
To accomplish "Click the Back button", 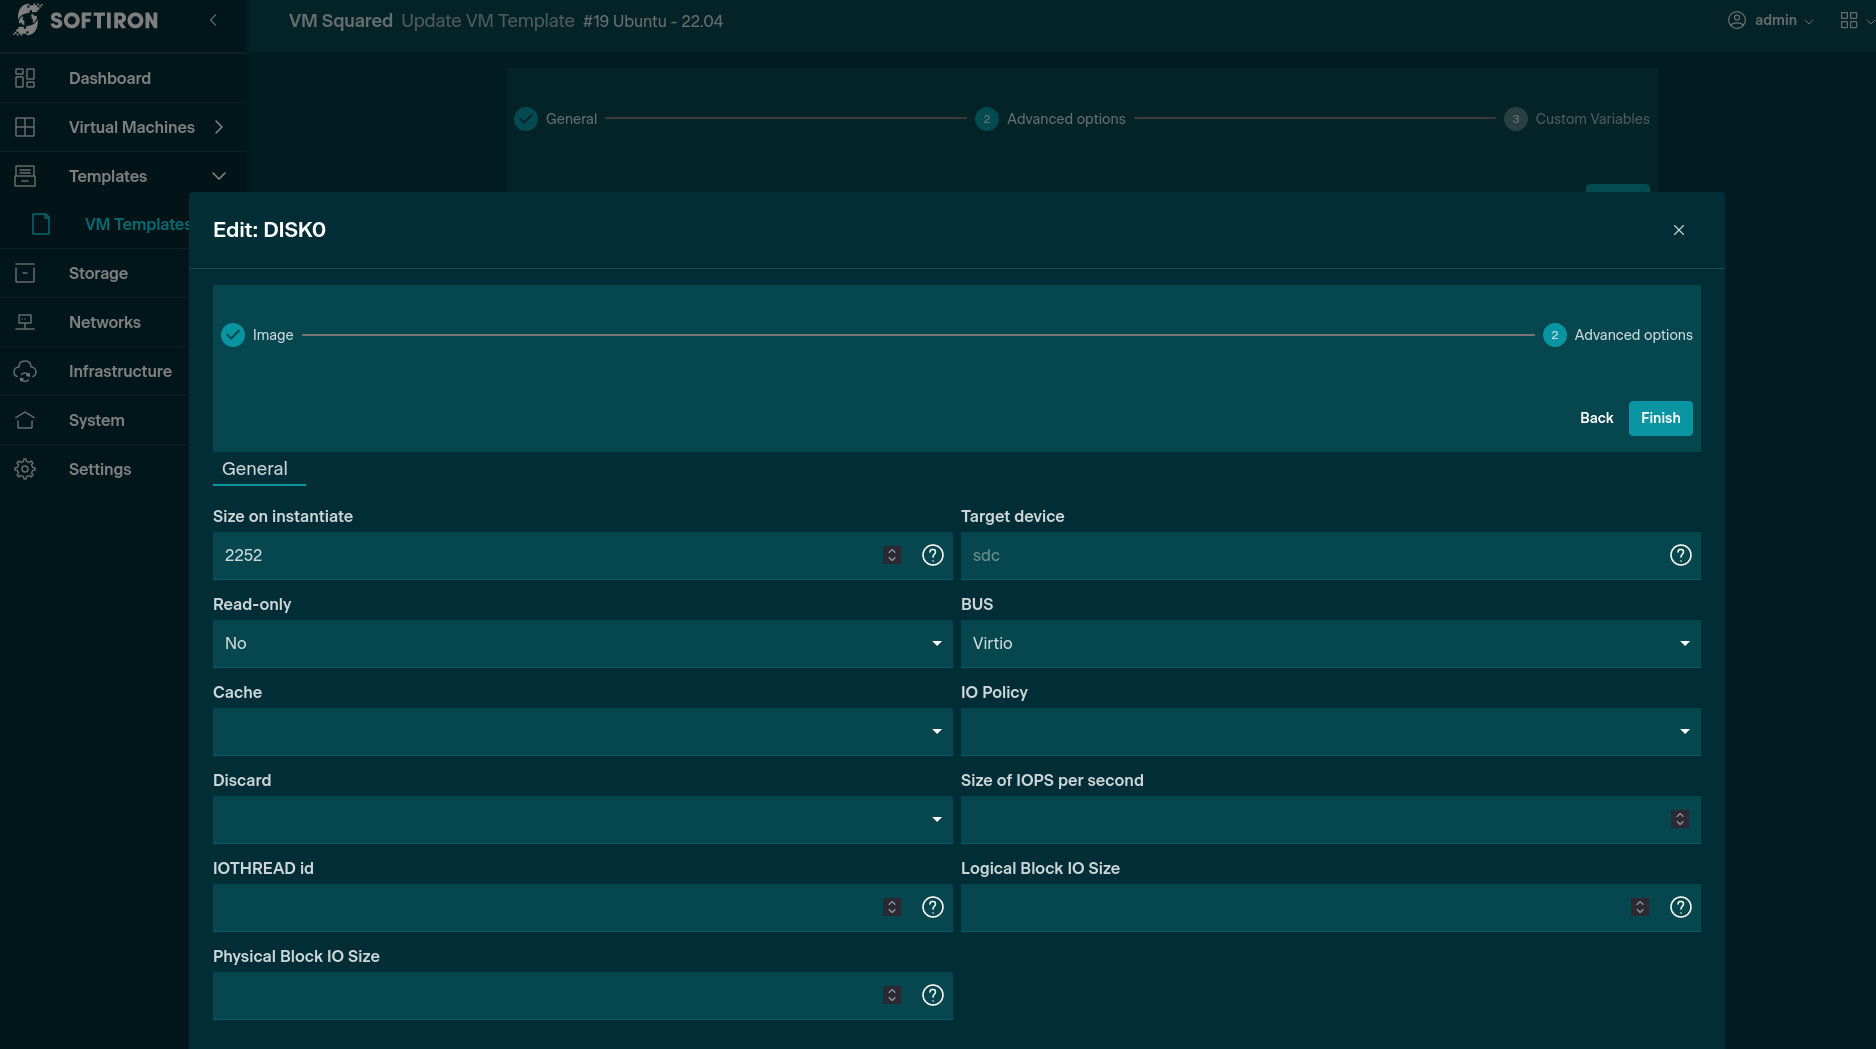I will 1596,418.
